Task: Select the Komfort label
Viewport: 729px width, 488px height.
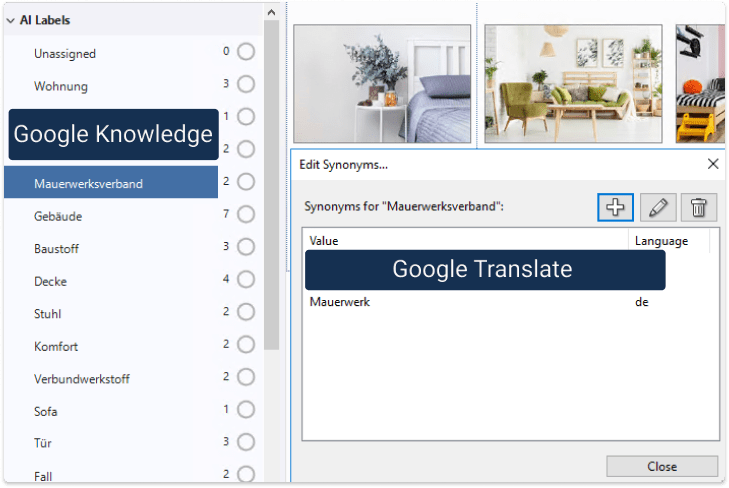Action: pos(56,347)
